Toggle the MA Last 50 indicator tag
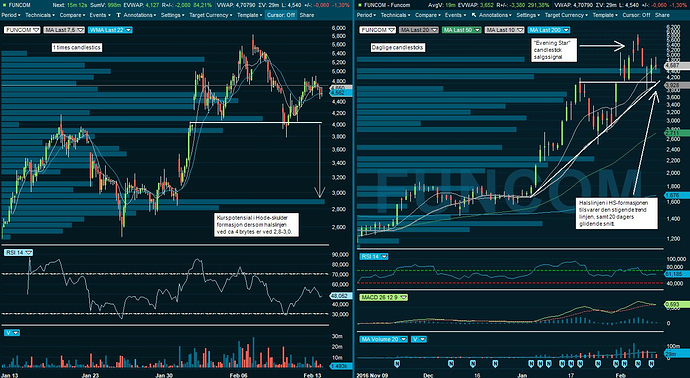The image size is (690, 378). click(461, 30)
